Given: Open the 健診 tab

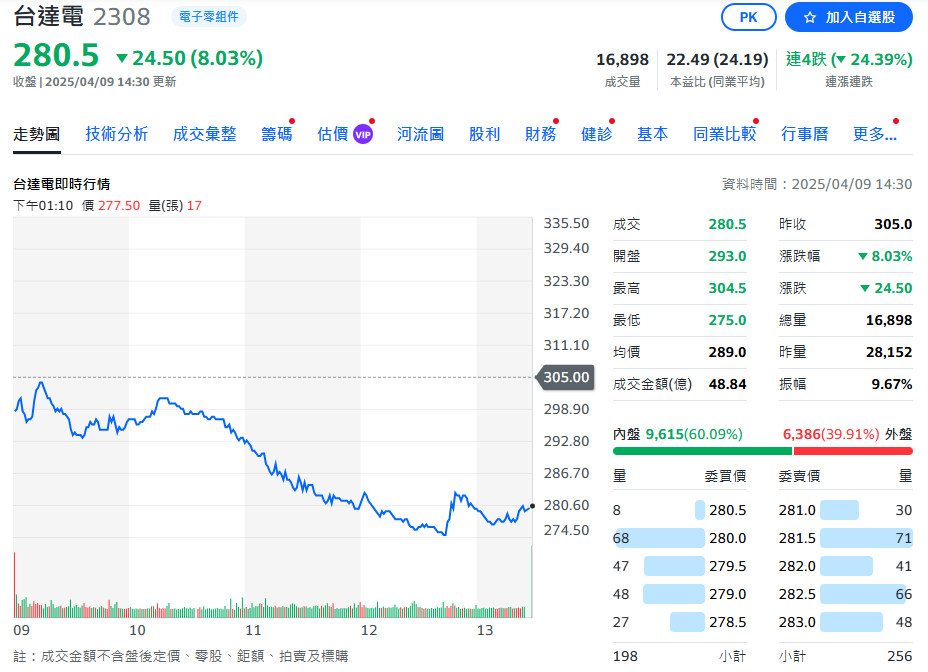Looking at the screenshot, I should coord(597,134).
